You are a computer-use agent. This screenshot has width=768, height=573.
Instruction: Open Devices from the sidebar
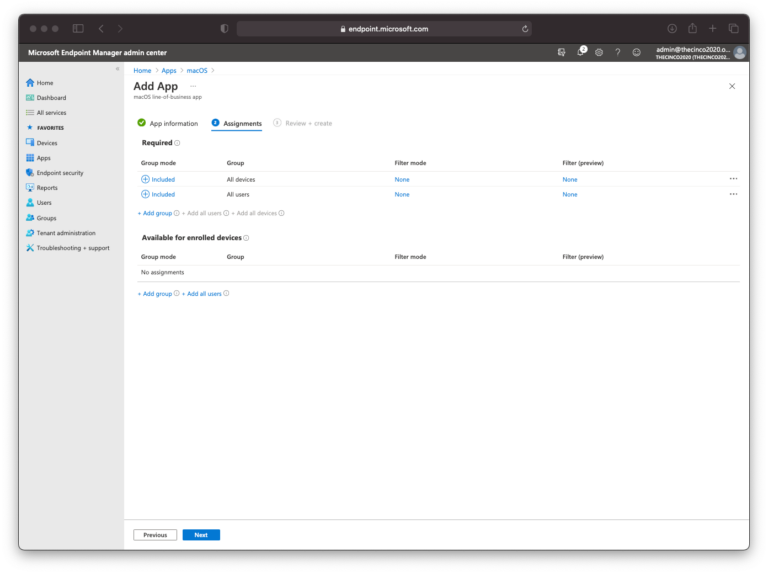[46, 143]
